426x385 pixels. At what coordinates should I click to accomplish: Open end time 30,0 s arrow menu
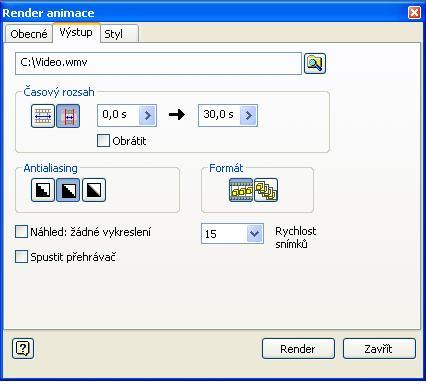pos(248,115)
